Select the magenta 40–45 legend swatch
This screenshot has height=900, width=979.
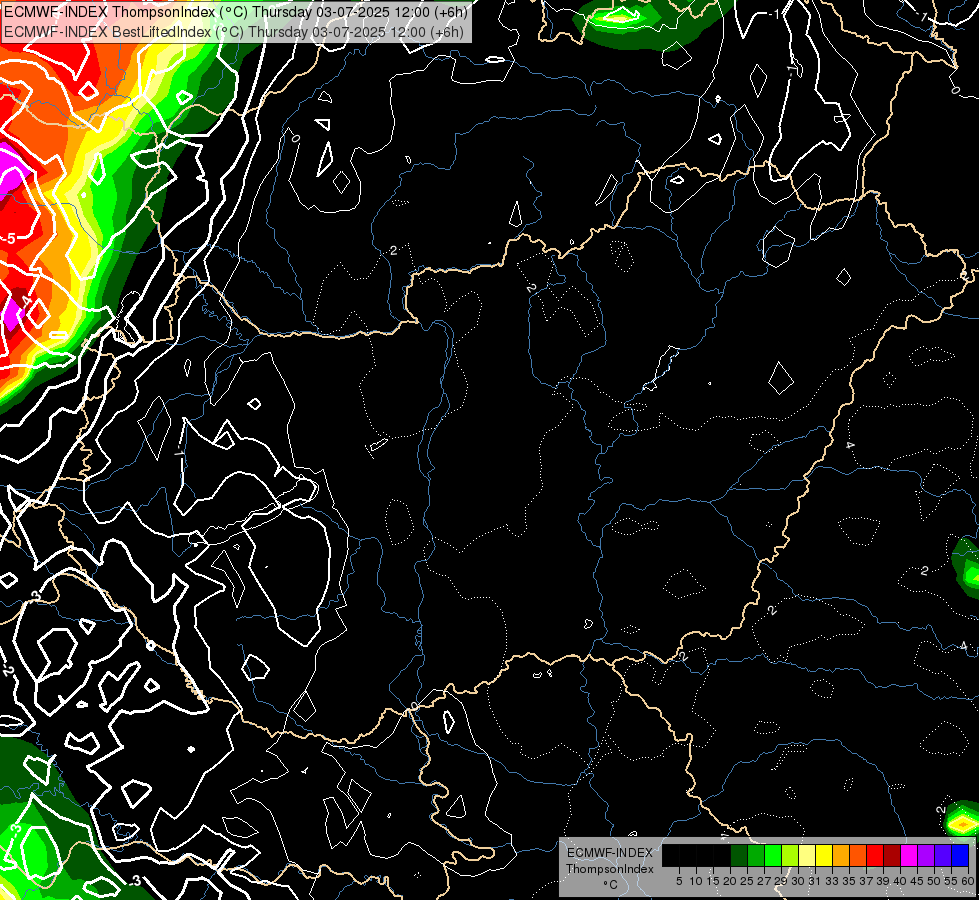(x=909, y=855)
